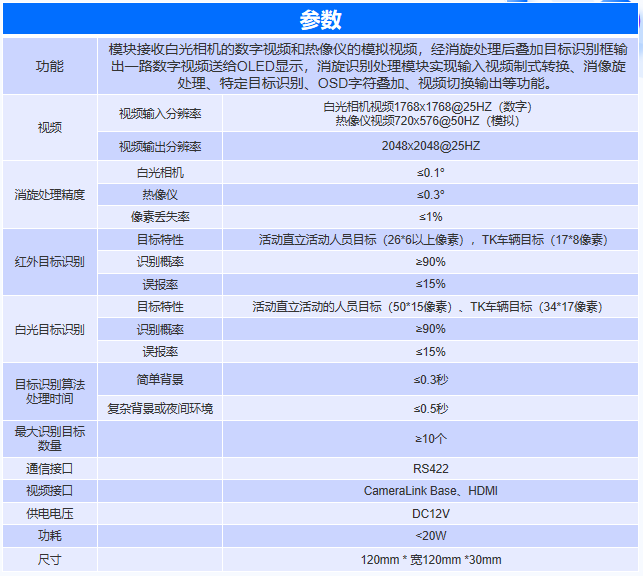The width and height of the screenshot is (643, 576).
Task: Click the 简单背景 label cell
Action: (x=160, y=380)
